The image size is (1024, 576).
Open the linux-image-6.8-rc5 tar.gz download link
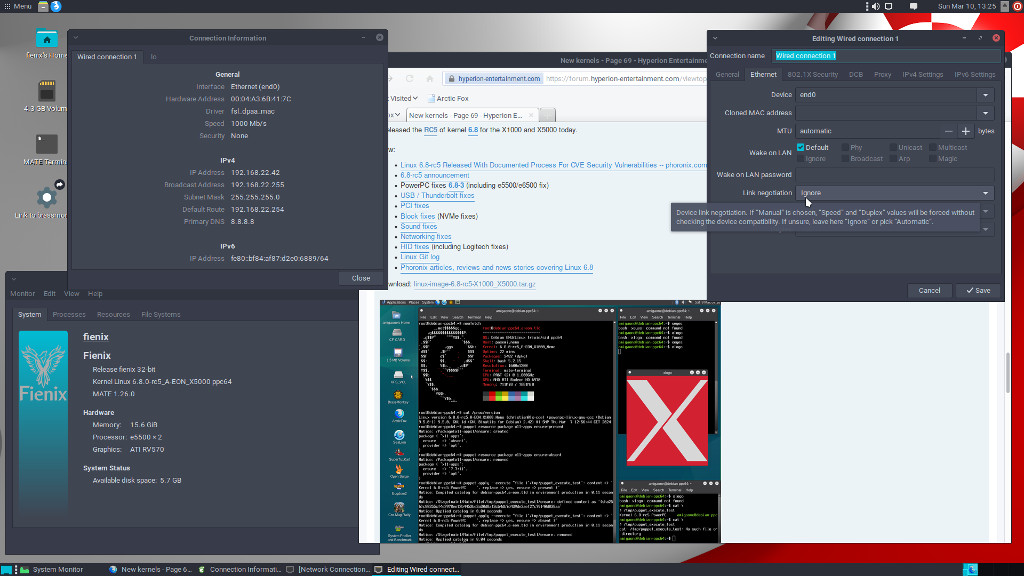click(474, 284)
